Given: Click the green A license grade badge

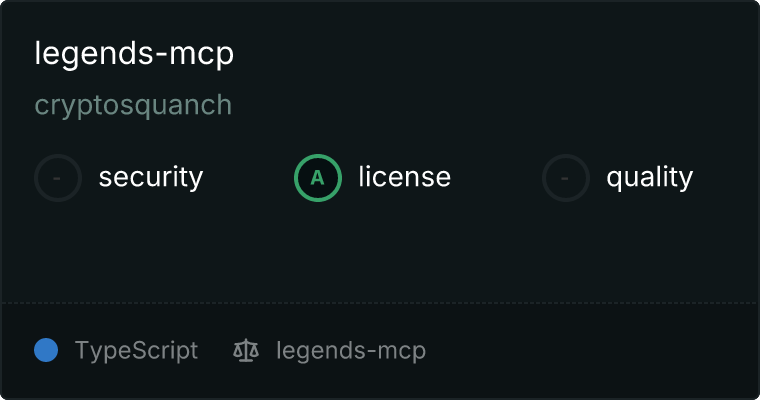Looking at the screenshot, I should pos(318,178).
